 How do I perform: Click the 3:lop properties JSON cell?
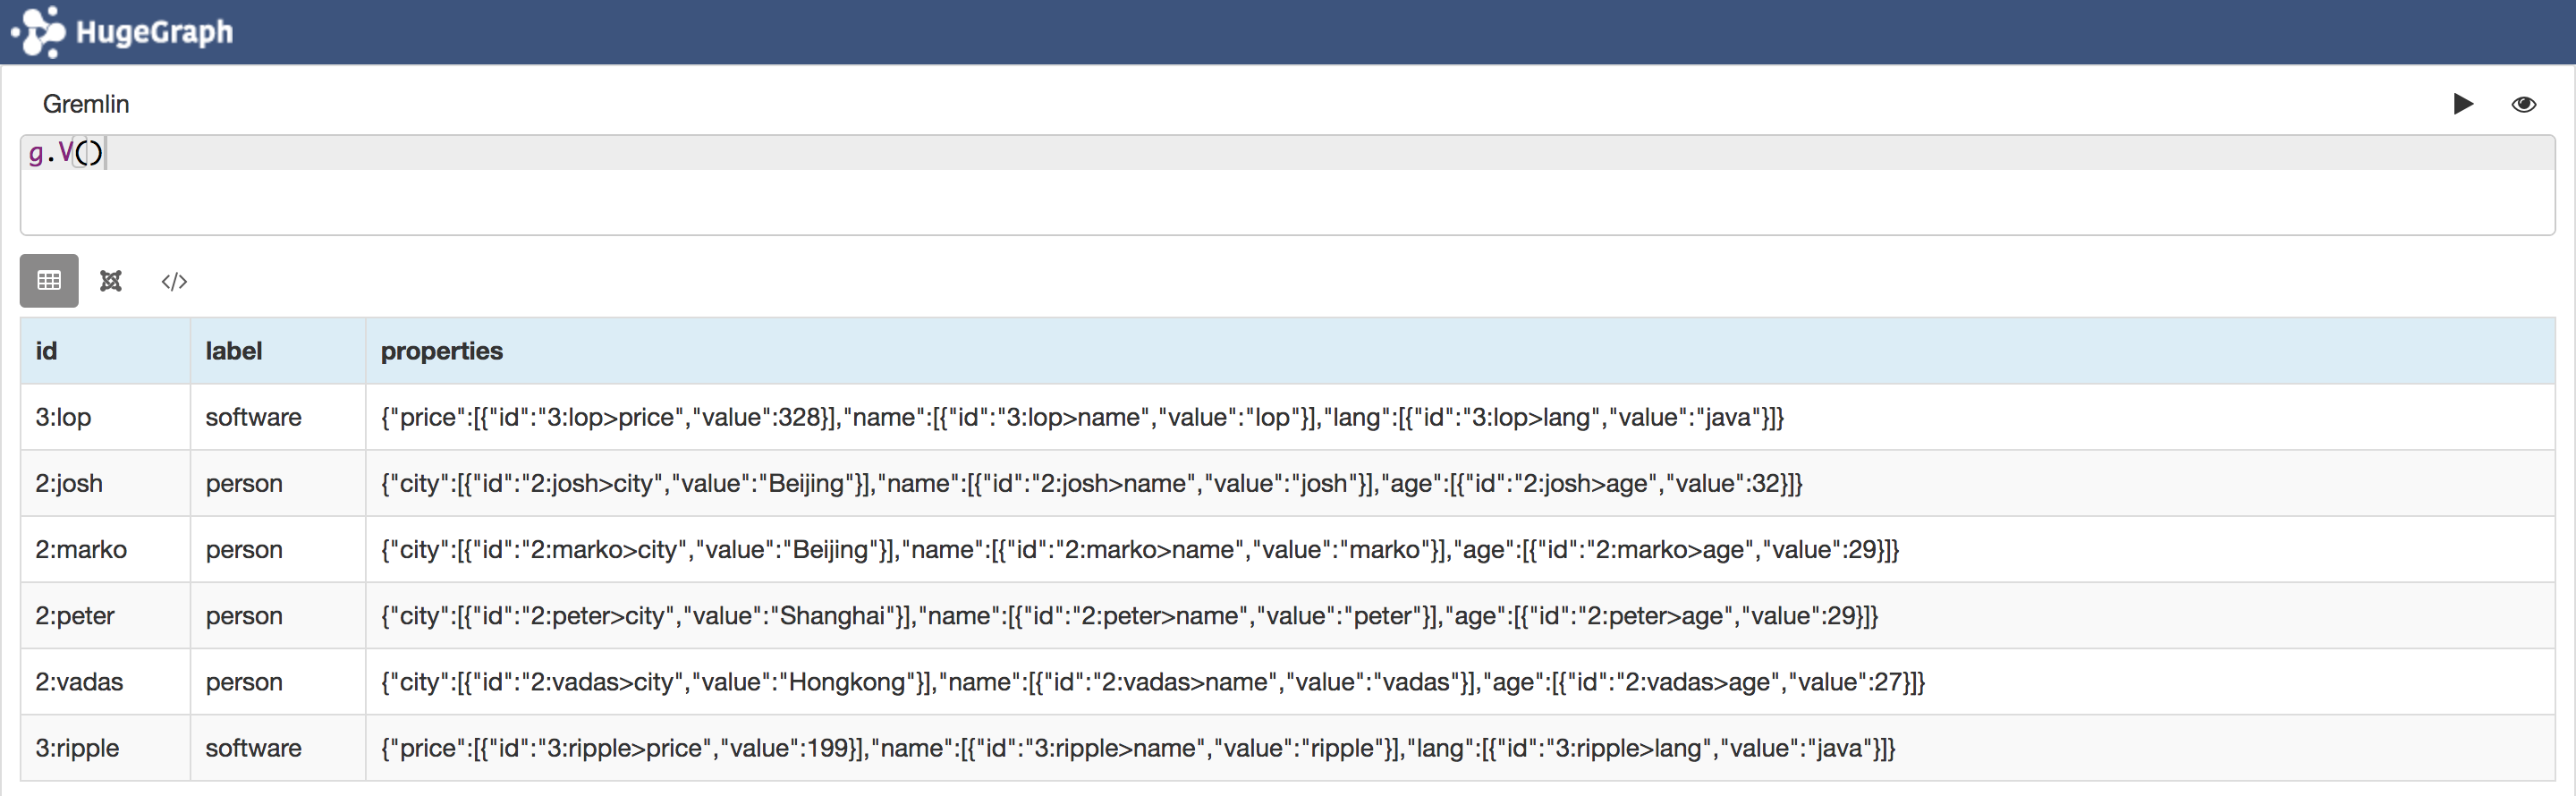(x=1081, y=417)
